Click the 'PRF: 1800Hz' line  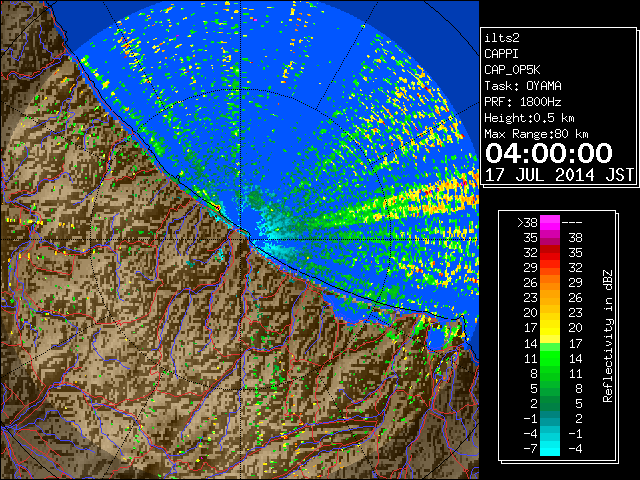pyautogui.click(x=523, y=102)
